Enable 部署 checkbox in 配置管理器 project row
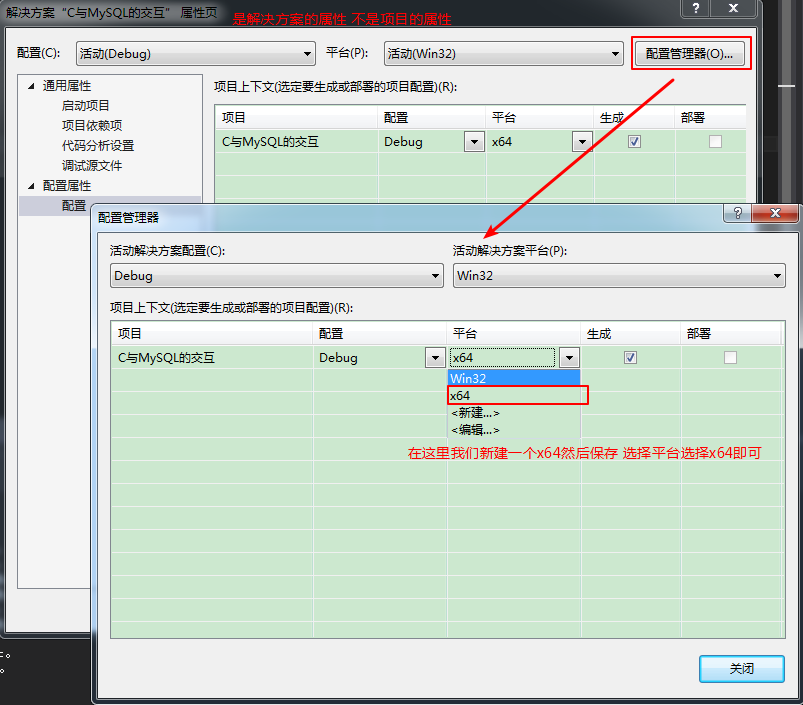This screenshot has height=705, width=803. tap(730, 357)
